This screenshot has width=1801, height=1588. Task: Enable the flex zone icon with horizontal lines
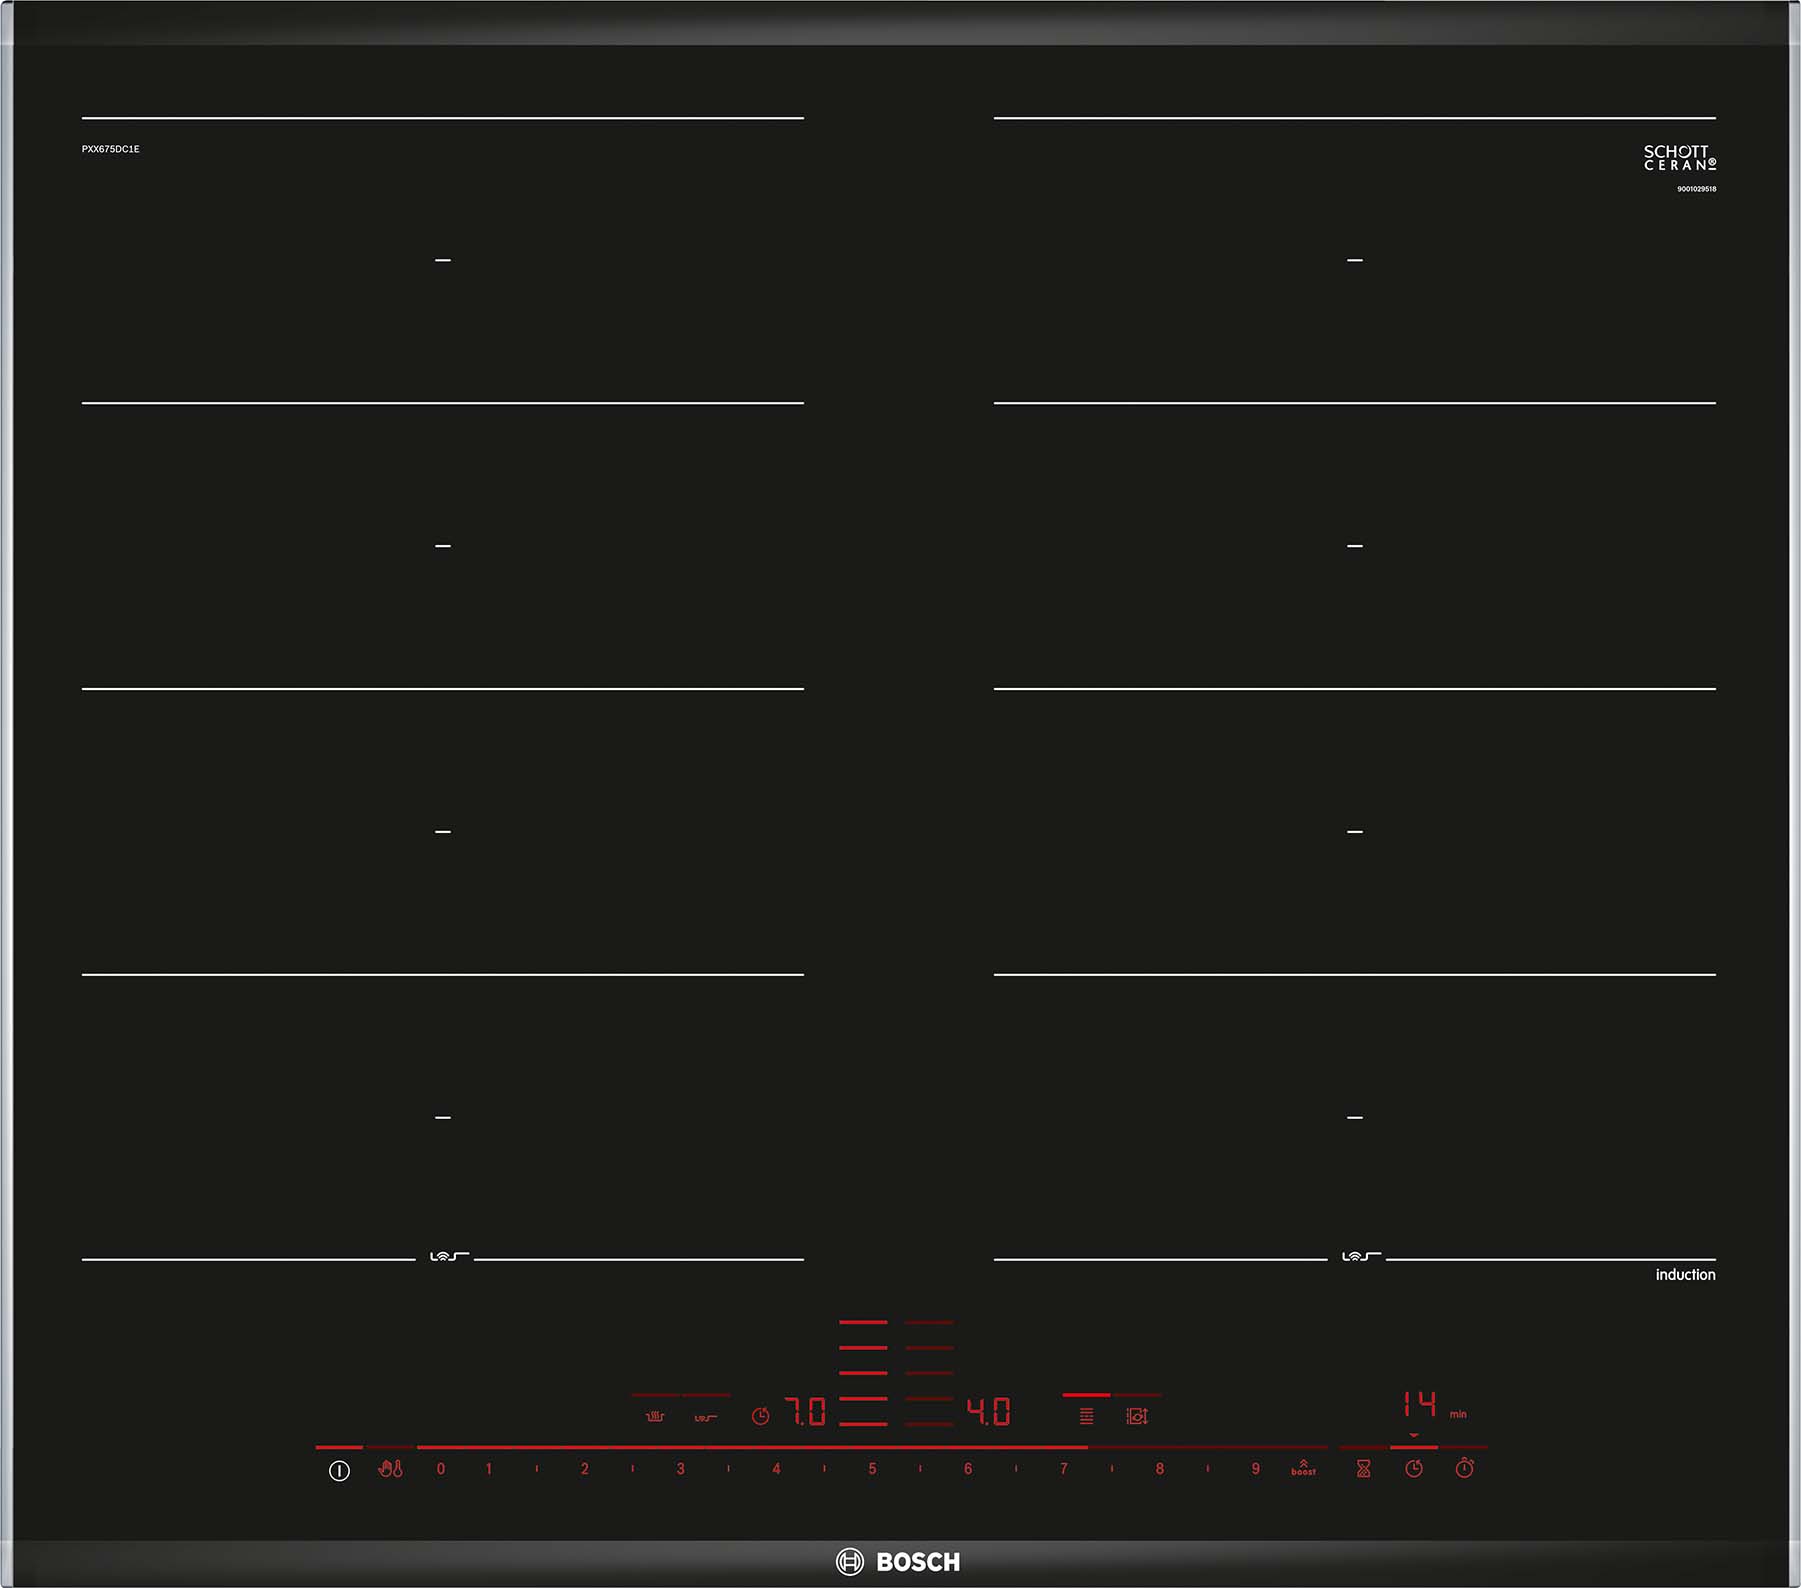1086,1416
